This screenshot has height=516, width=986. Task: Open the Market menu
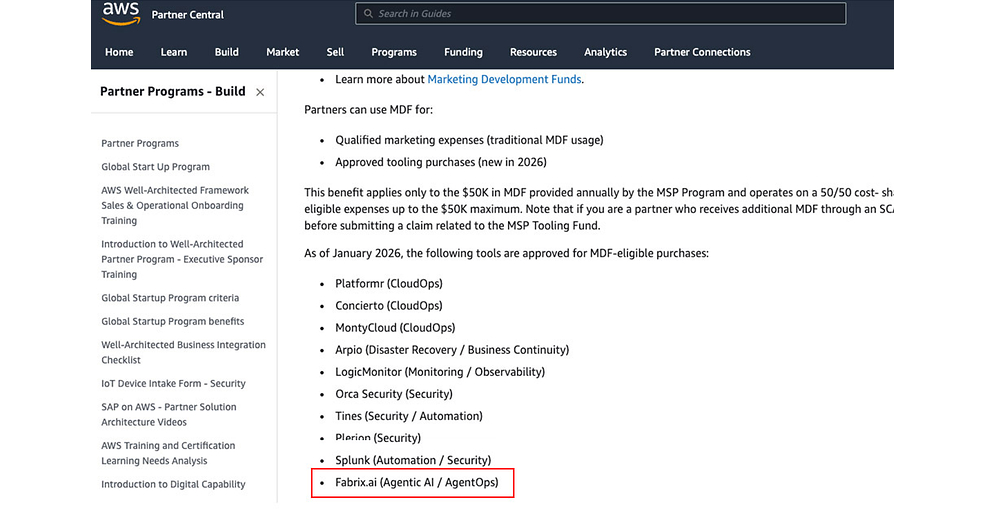pos(282,52)
